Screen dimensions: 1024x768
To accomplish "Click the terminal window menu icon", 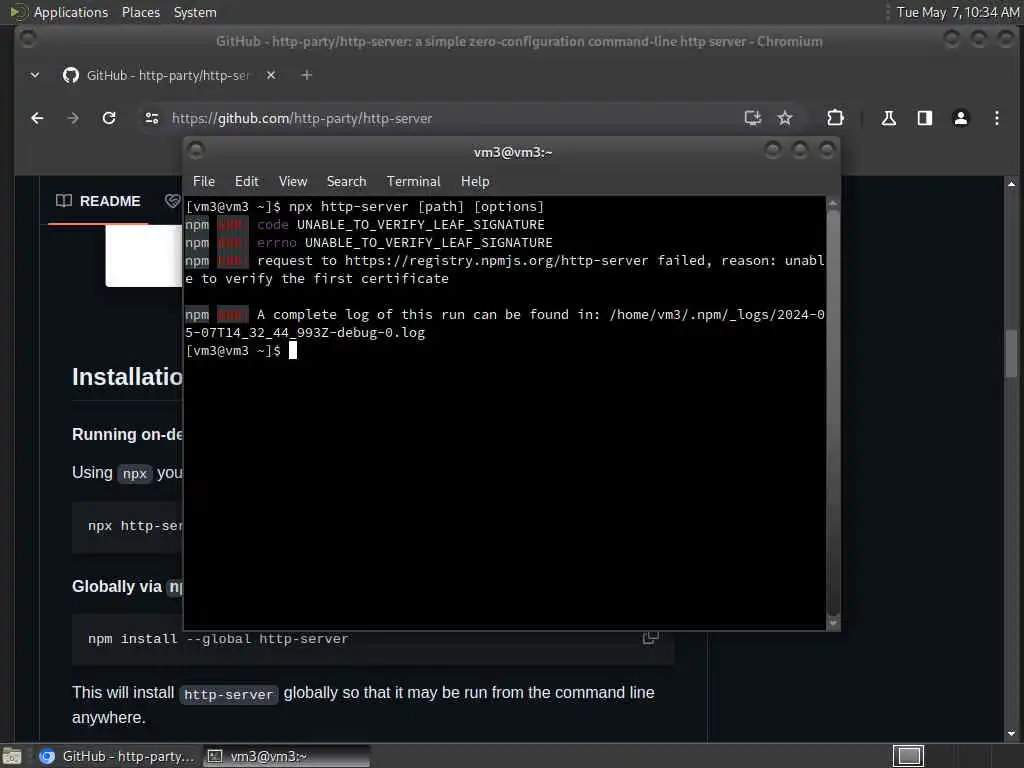I will pyautogui.click(x=196, y=151).
